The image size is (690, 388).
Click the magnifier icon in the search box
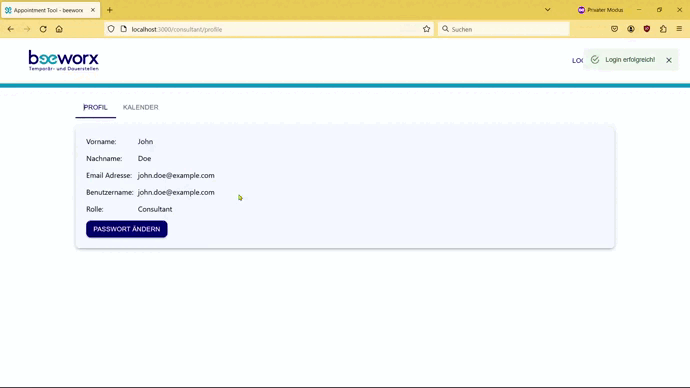pyautogui.click(x=445, y=29)
